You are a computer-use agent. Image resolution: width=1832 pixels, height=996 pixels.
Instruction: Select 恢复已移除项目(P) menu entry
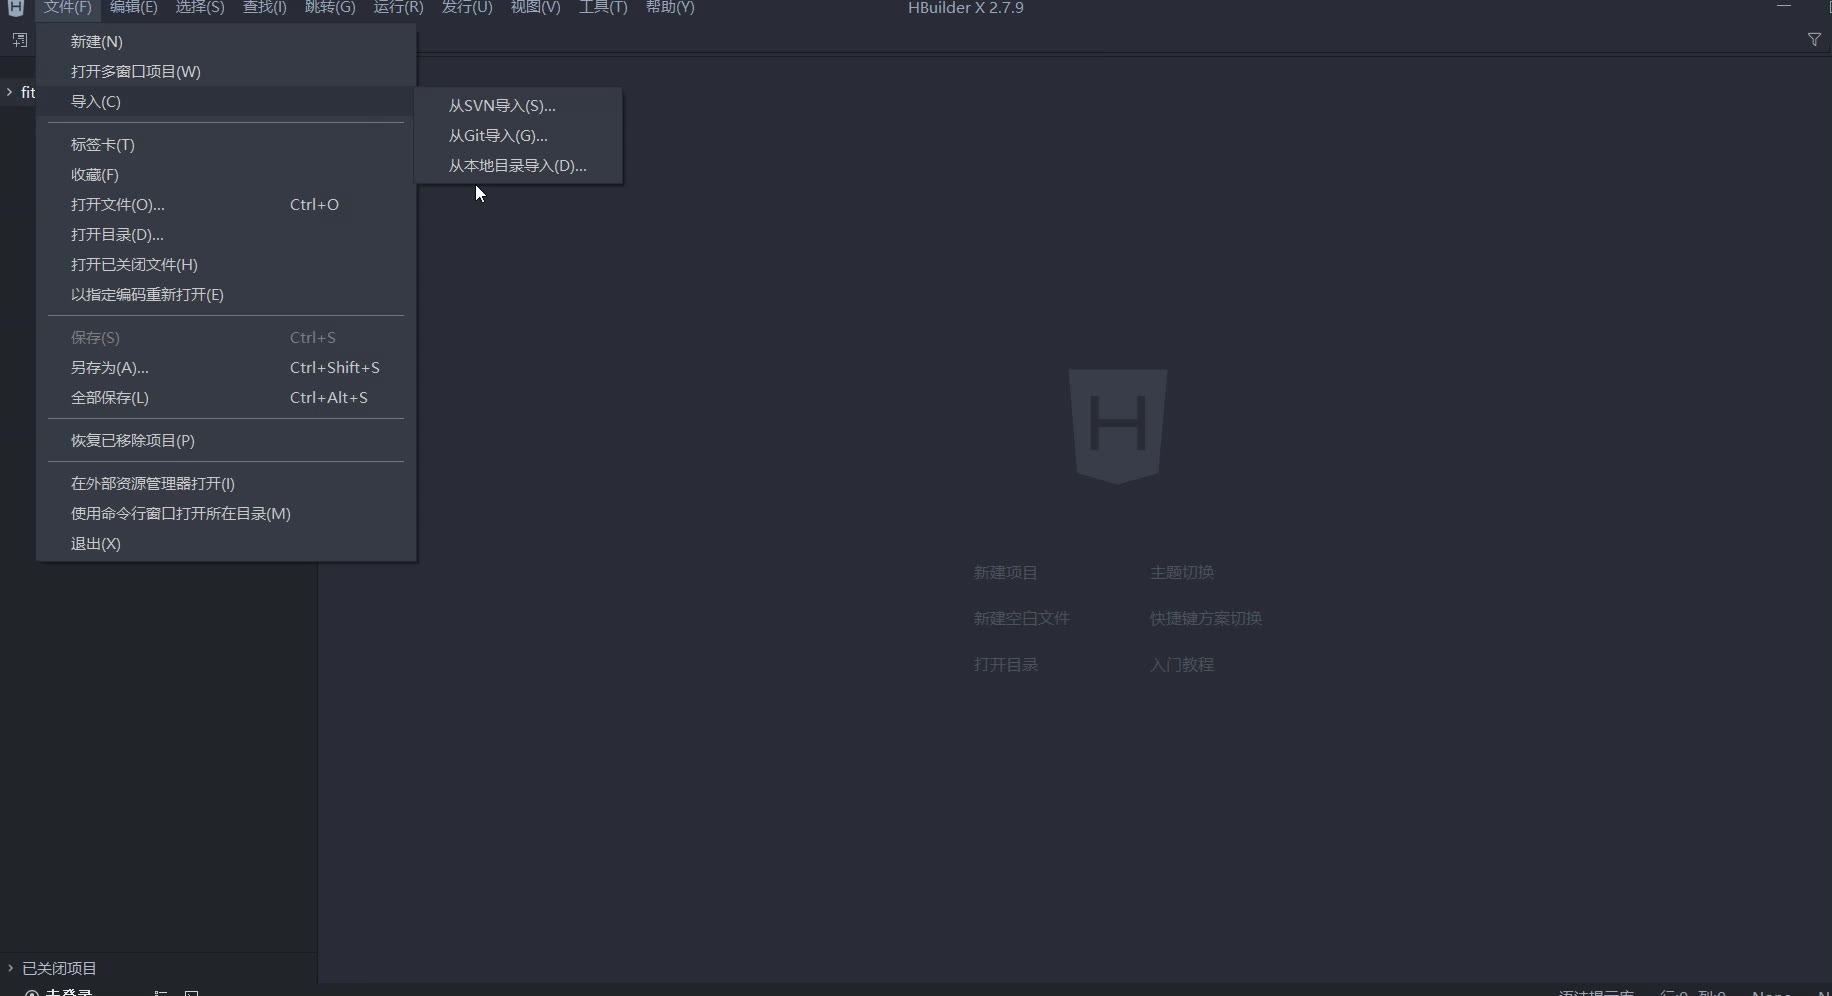coord(226,441)
